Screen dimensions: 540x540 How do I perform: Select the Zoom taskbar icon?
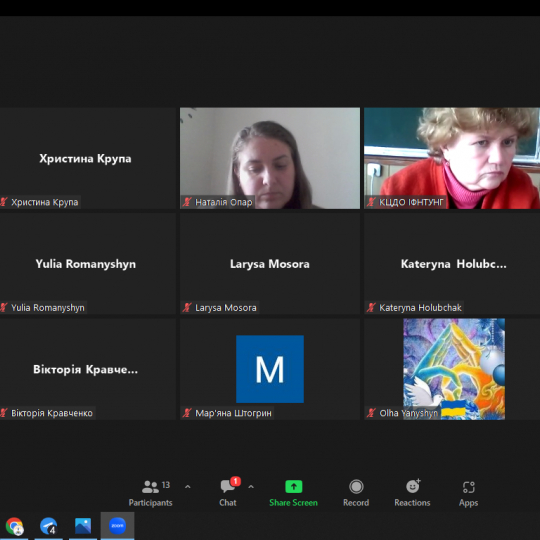click(117, 526)
